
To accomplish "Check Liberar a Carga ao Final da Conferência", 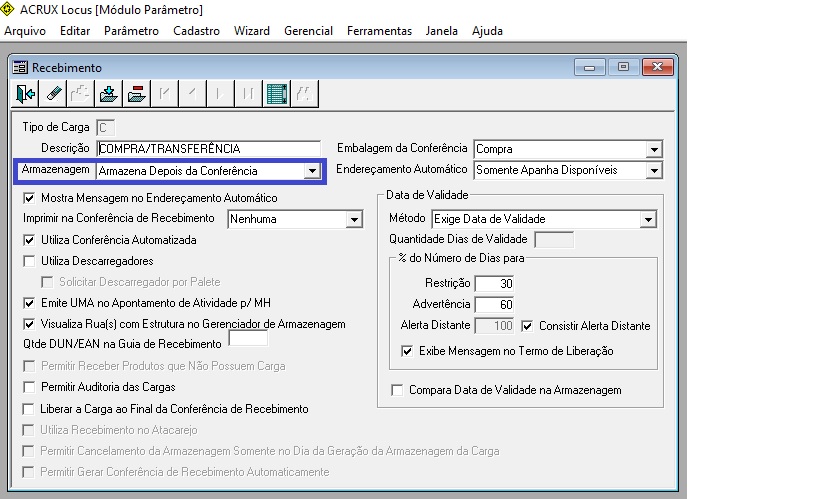I will (x=28, y=409).
